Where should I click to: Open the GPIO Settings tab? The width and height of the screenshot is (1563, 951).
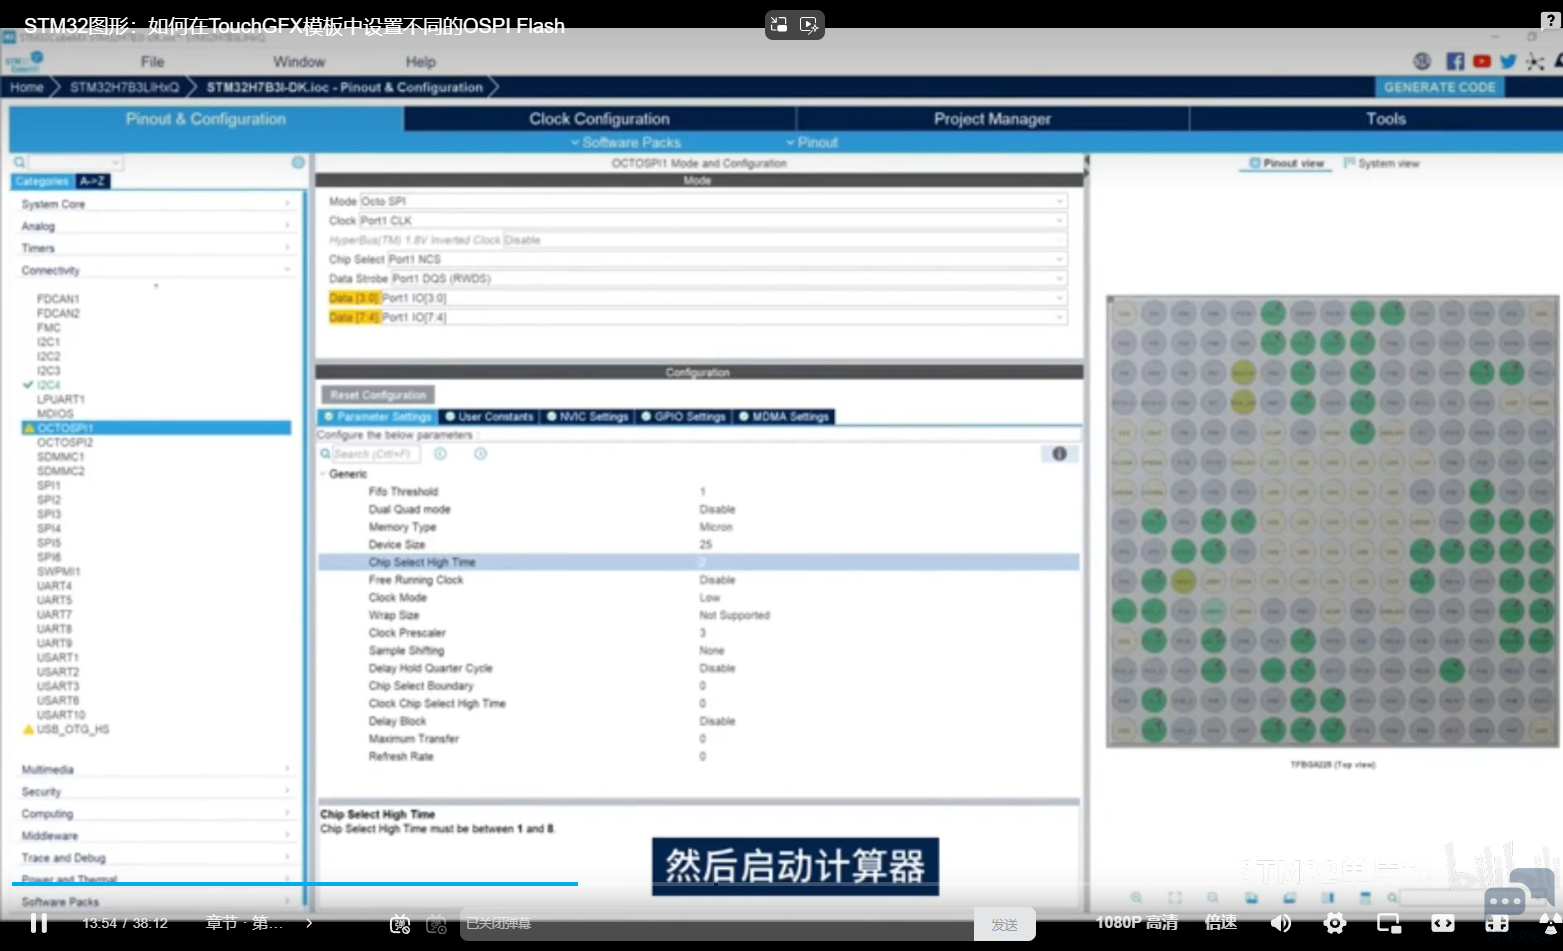tap(684, 416)
